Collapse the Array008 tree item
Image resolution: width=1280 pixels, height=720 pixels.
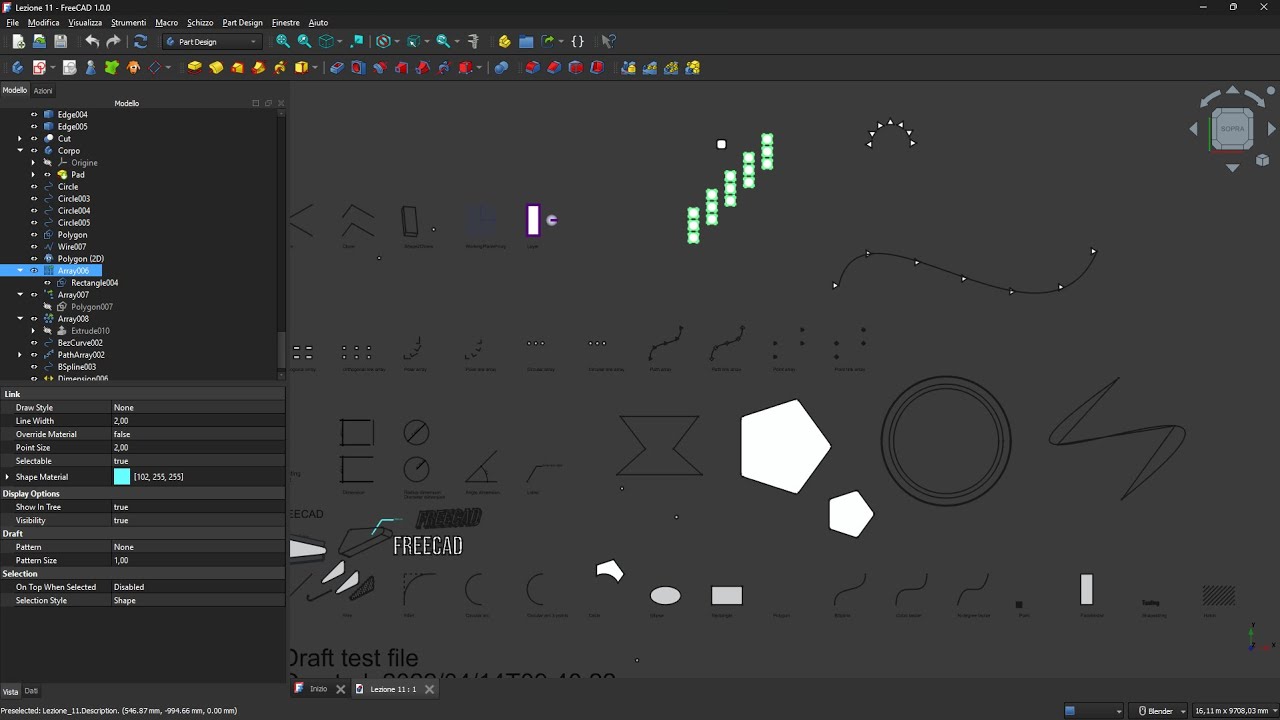(x=20, y=319)
